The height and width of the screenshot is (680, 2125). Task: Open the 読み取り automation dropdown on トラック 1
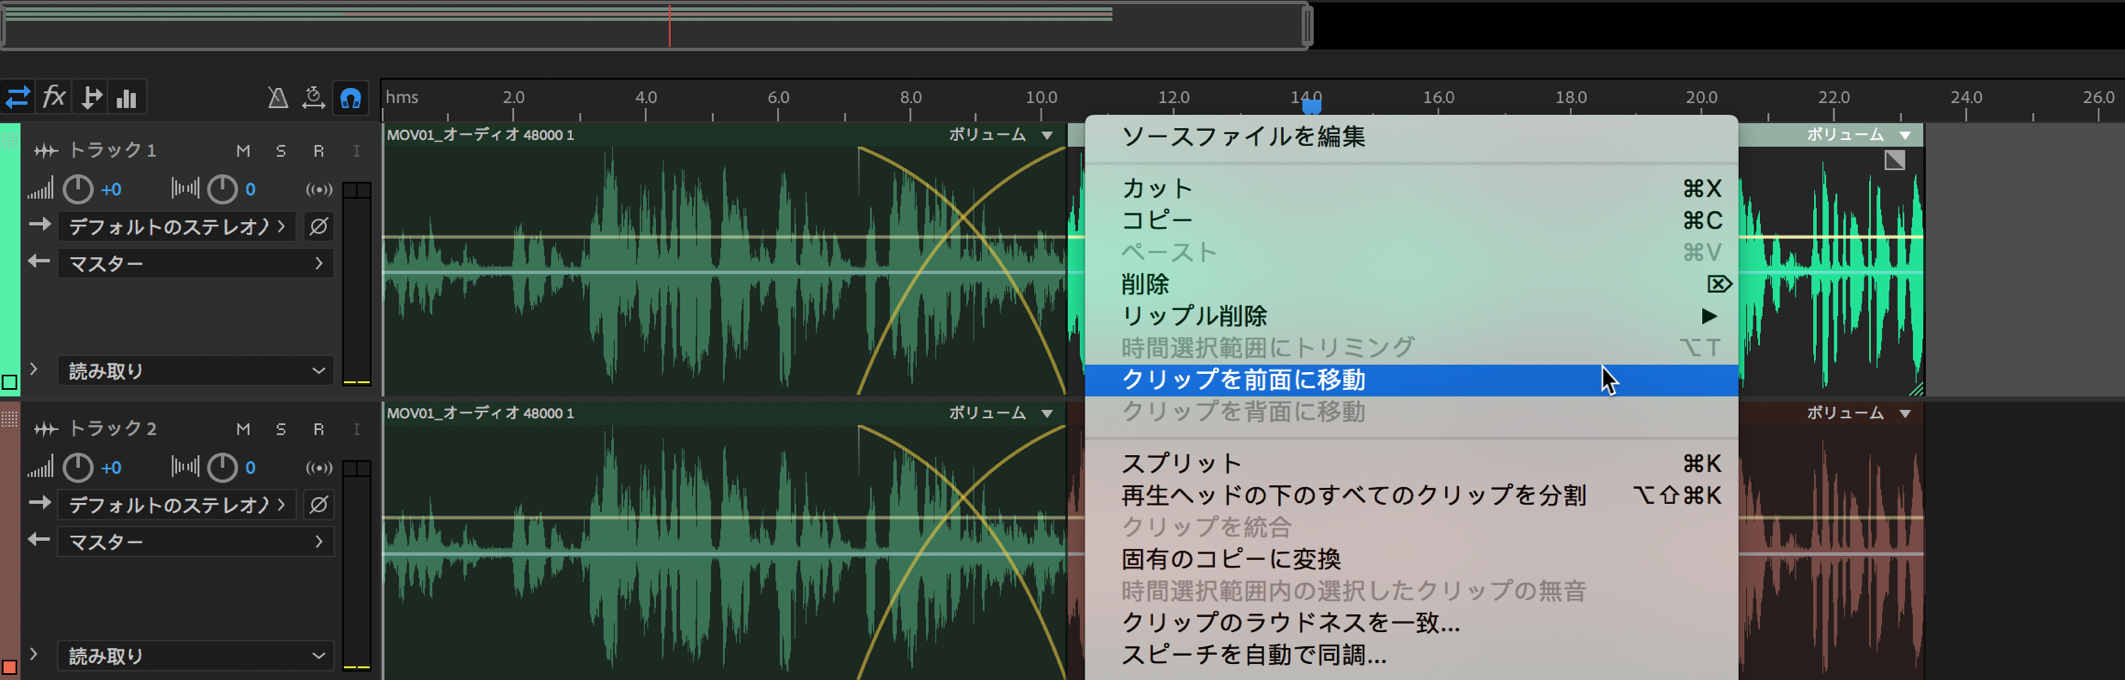(x=195, y=371)
